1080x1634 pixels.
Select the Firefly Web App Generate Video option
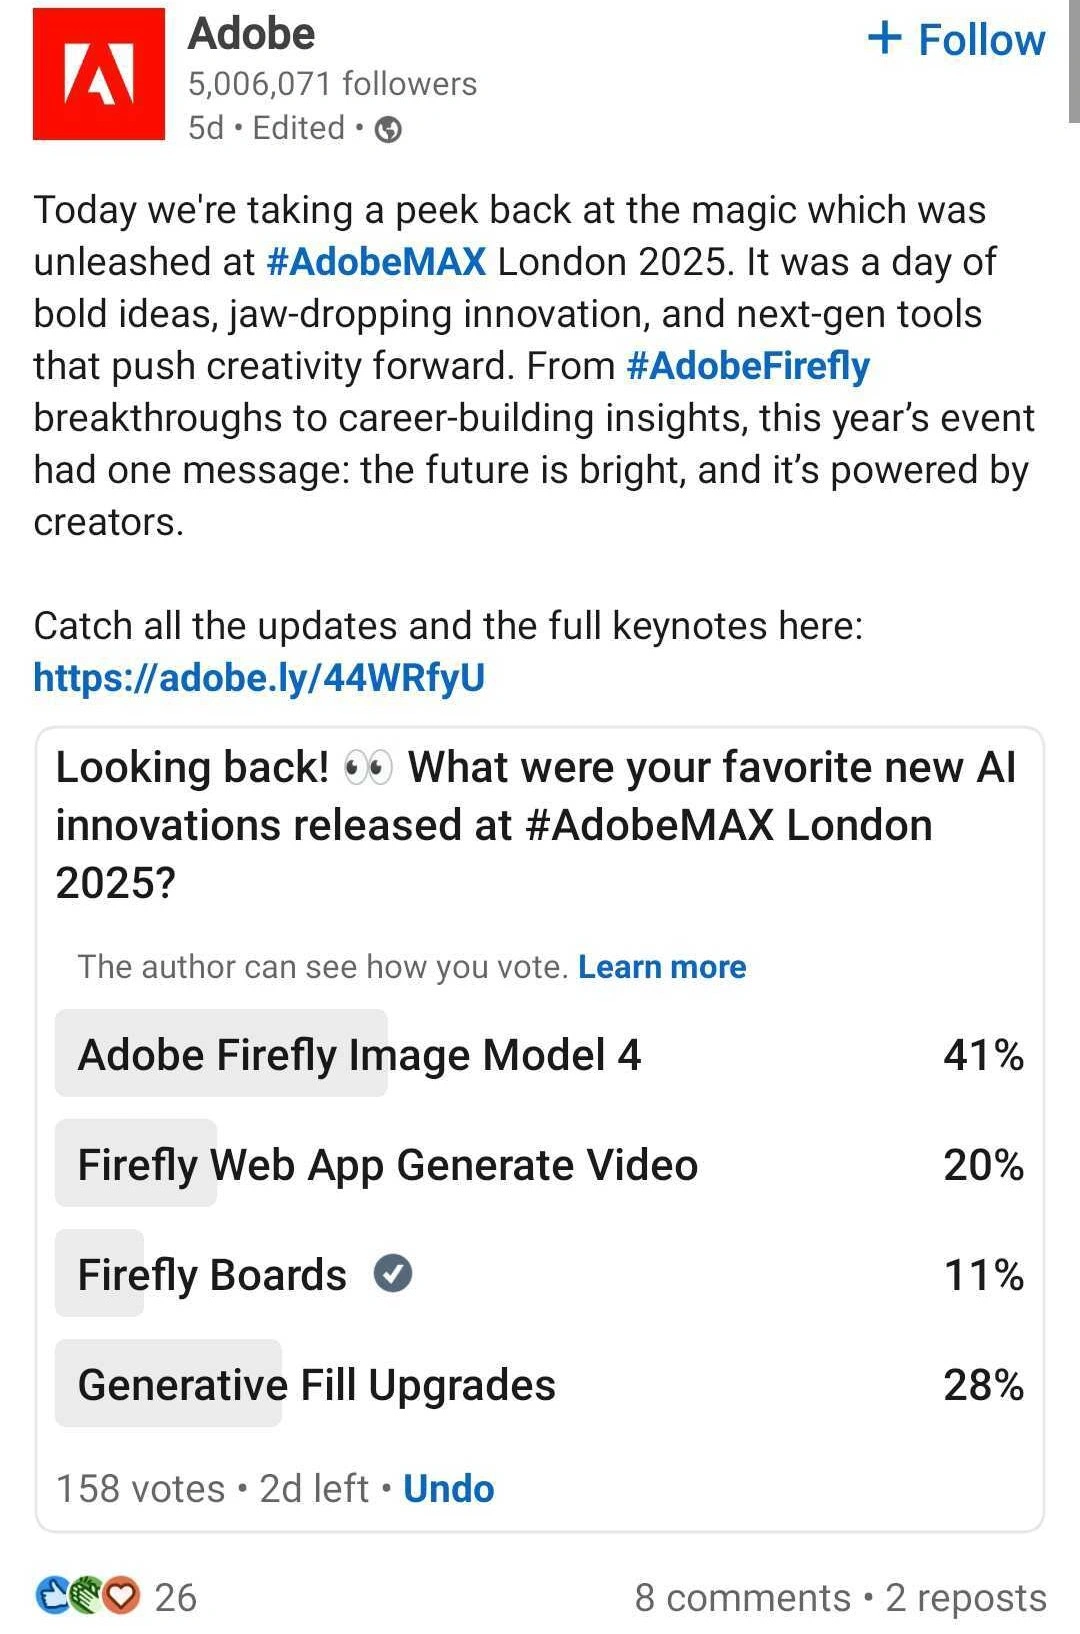[389, 1163]
